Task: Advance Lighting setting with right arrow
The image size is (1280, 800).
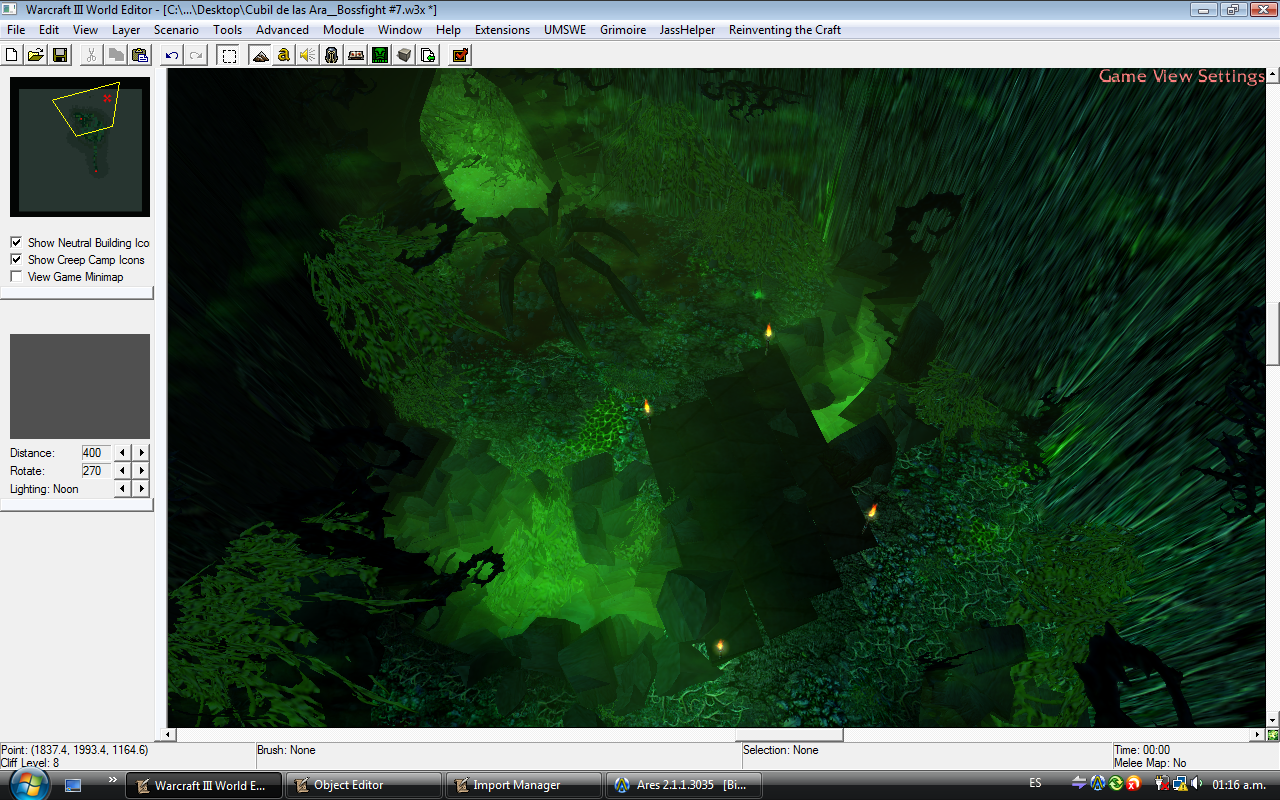Action: point(141,489)
